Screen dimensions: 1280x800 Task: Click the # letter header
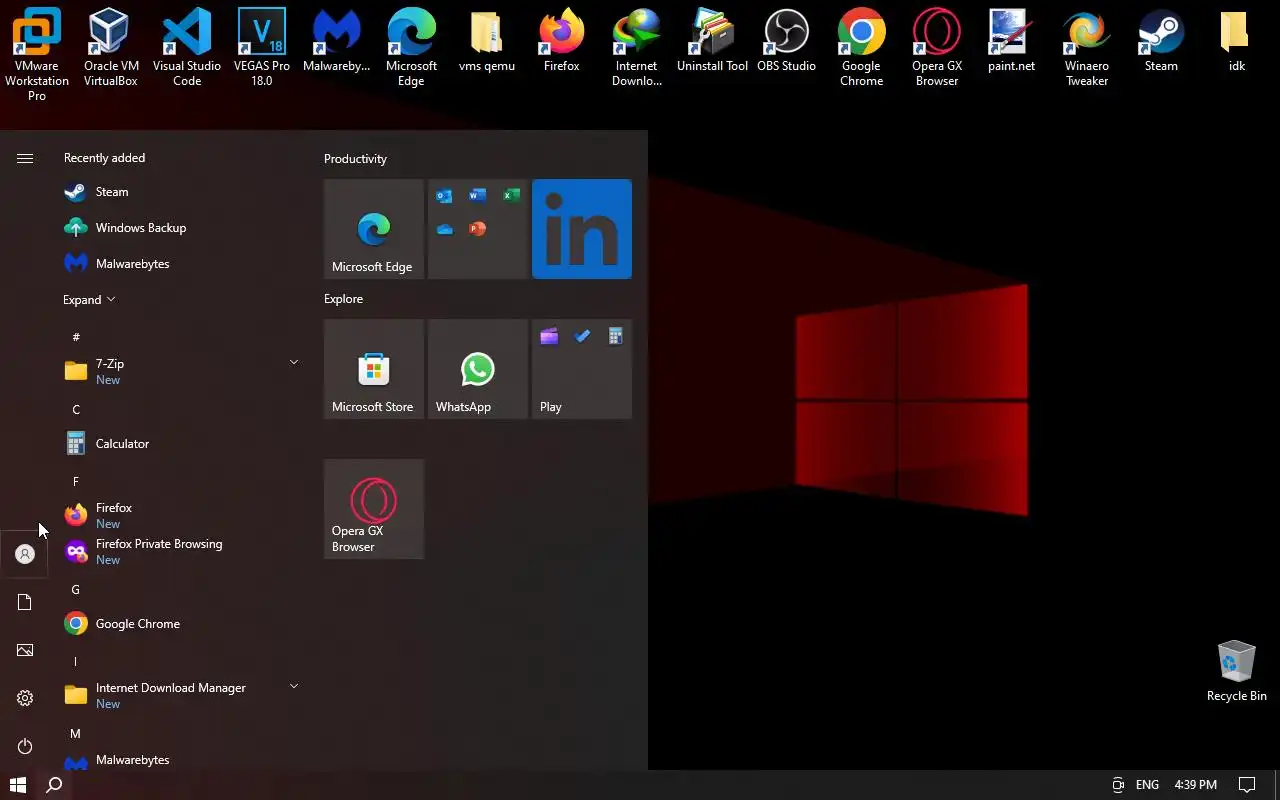click(76, 338)
